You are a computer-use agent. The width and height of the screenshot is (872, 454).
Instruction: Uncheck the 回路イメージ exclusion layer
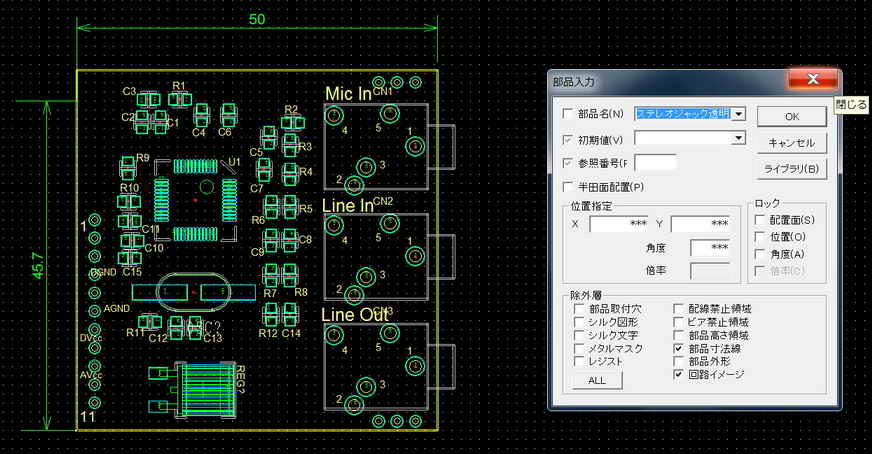pos(679,374)
